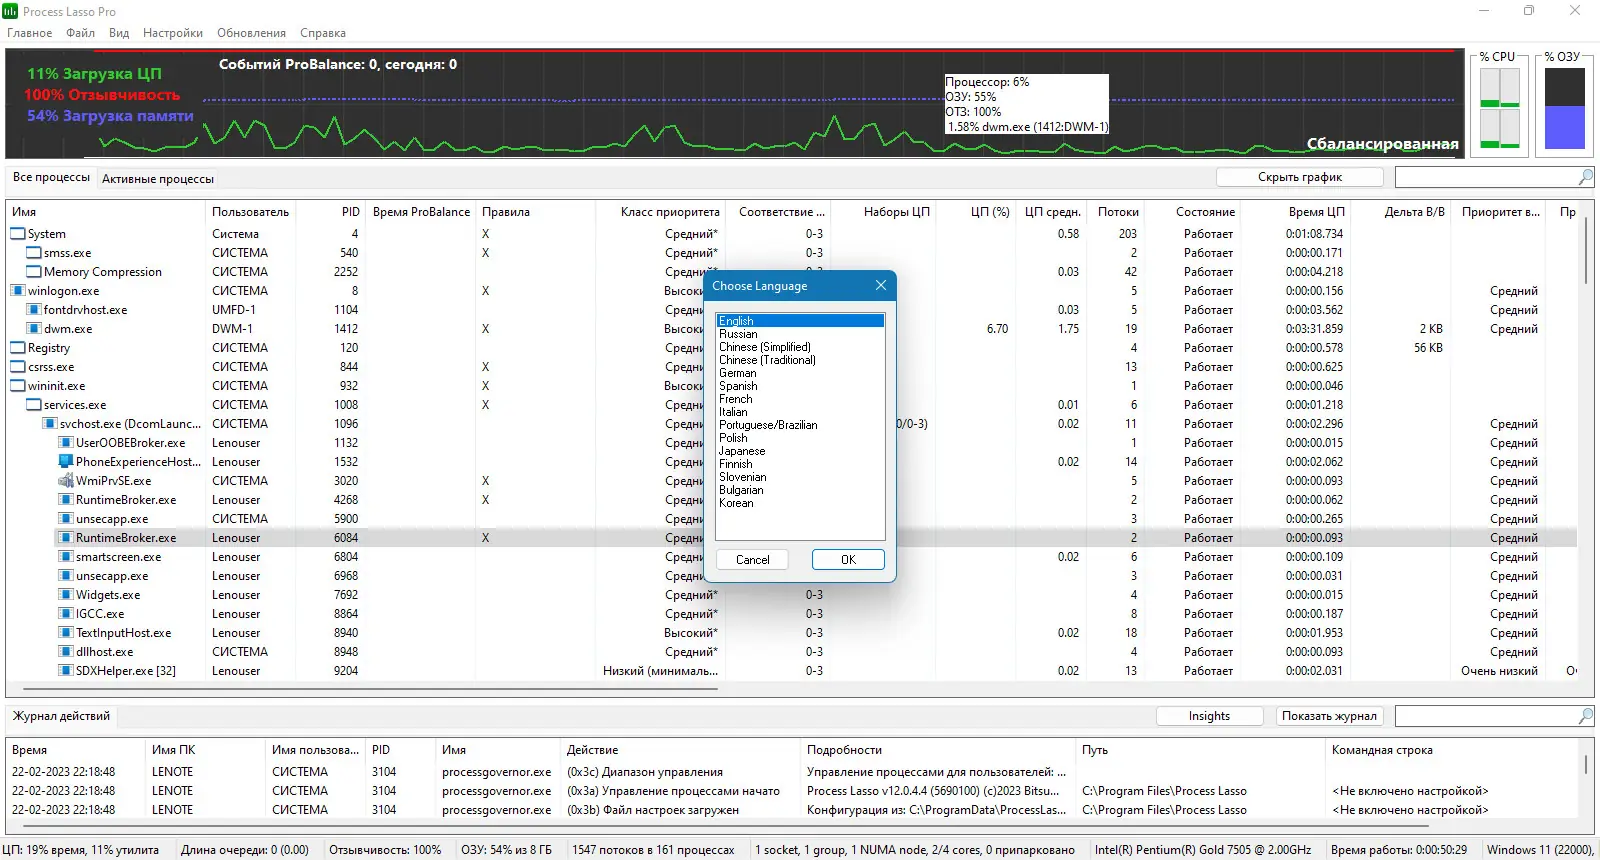Click the % CPU meter graphic
Screen dimensions: 1600x860
(1500, 108)
